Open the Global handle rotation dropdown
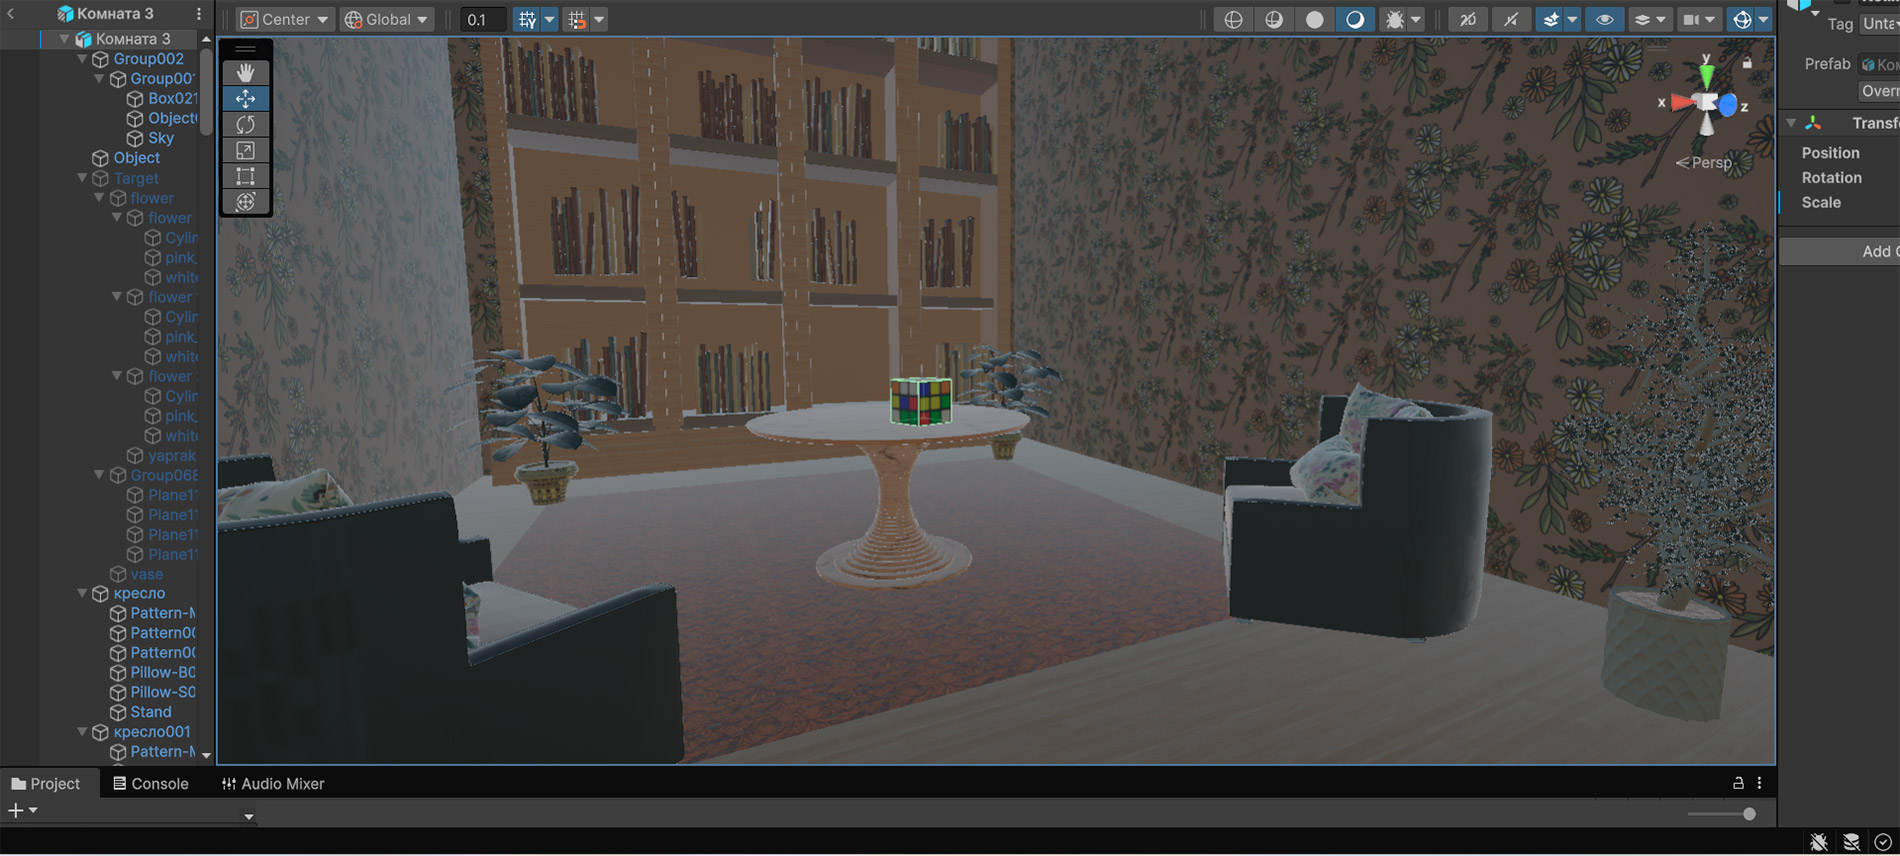 click(386, 20)
